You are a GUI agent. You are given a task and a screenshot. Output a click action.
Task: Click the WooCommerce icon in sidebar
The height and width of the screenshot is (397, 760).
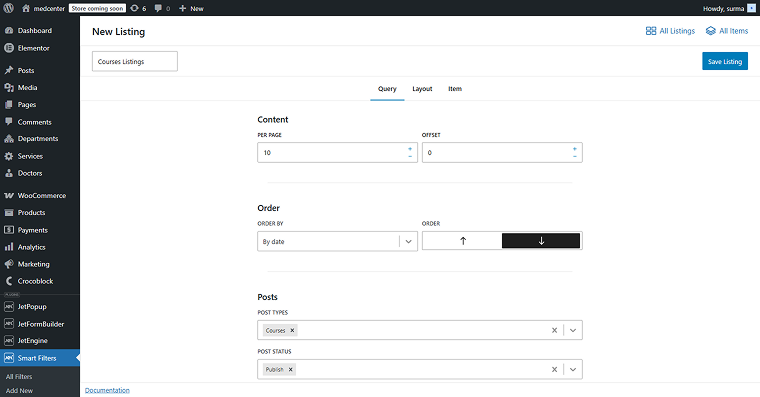tap(9, 195)
